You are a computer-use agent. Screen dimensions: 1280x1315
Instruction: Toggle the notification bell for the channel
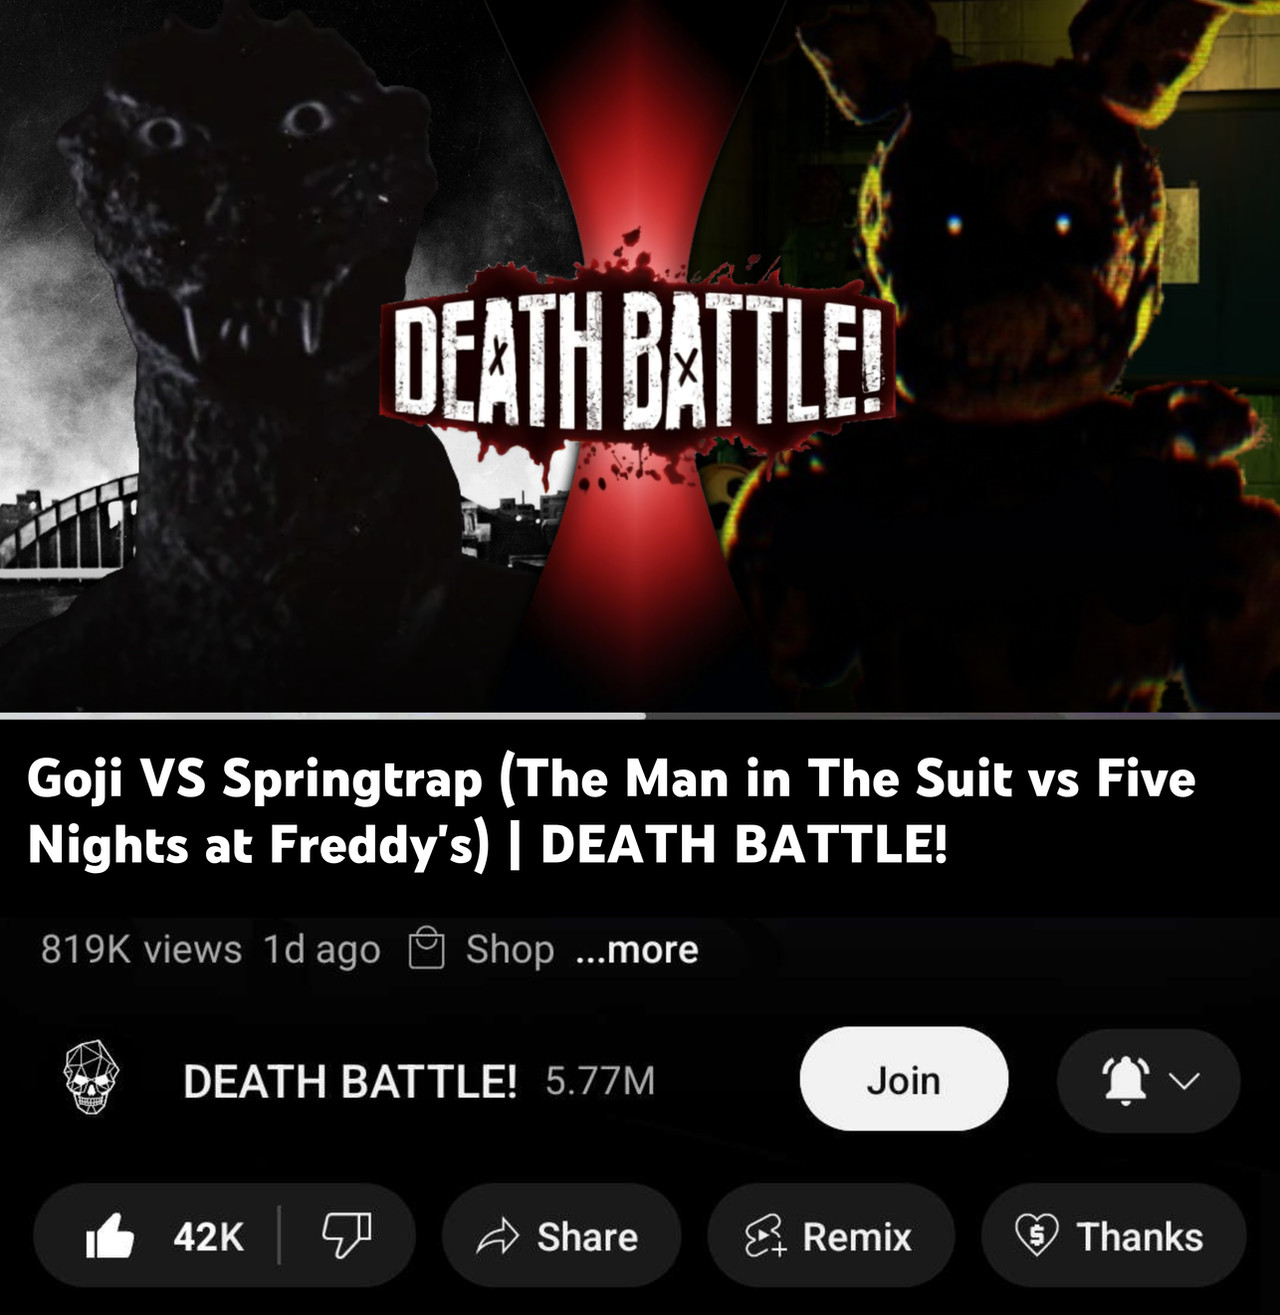point(1126,1080)
